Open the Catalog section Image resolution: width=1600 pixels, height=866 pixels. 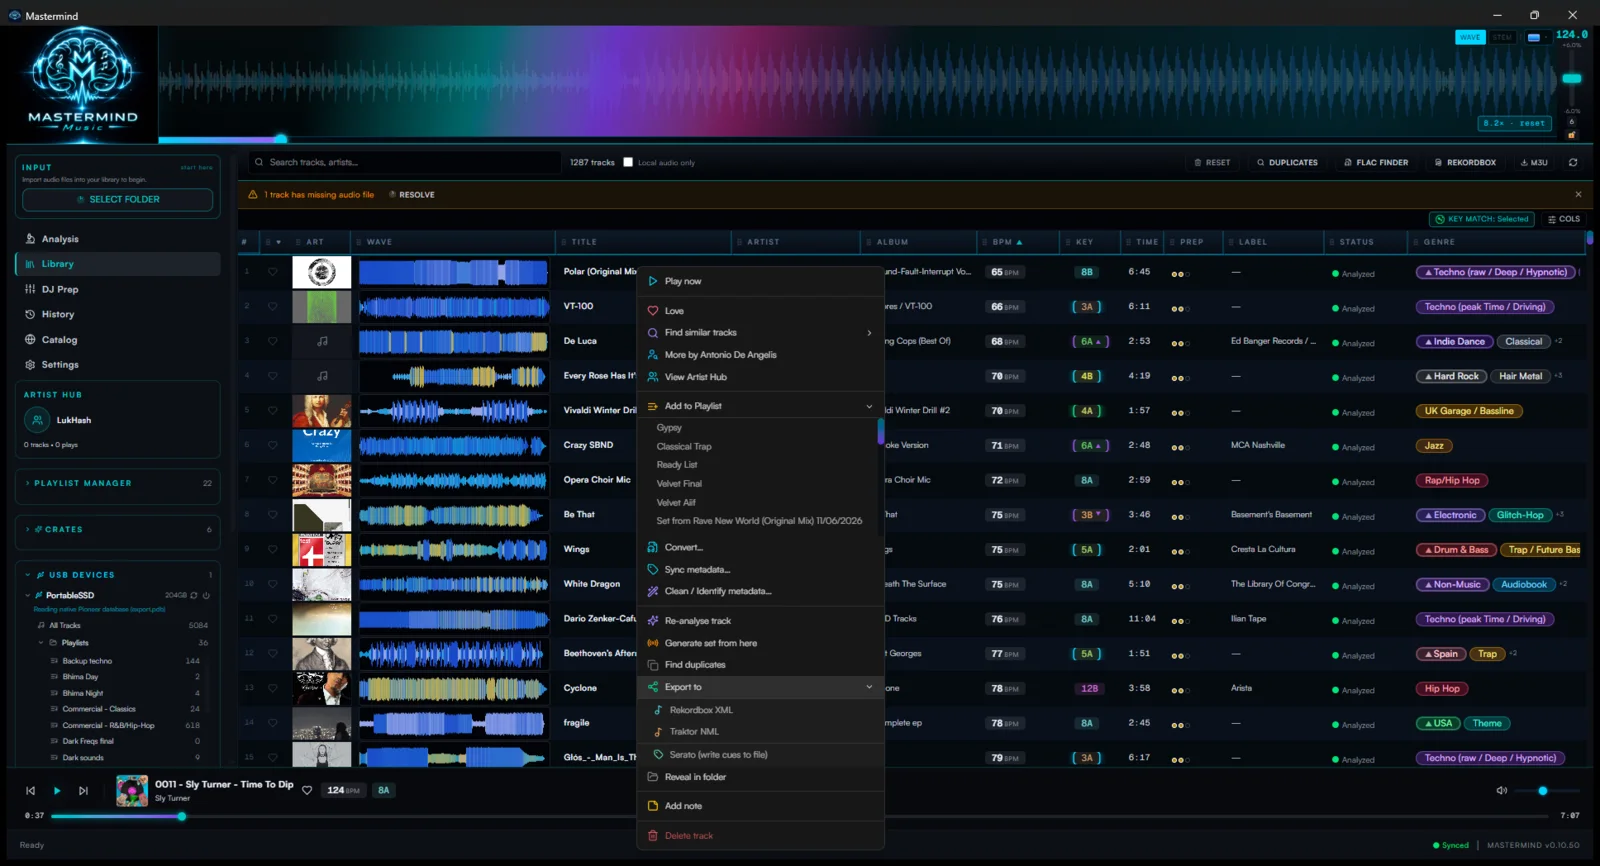pos(117,340)
